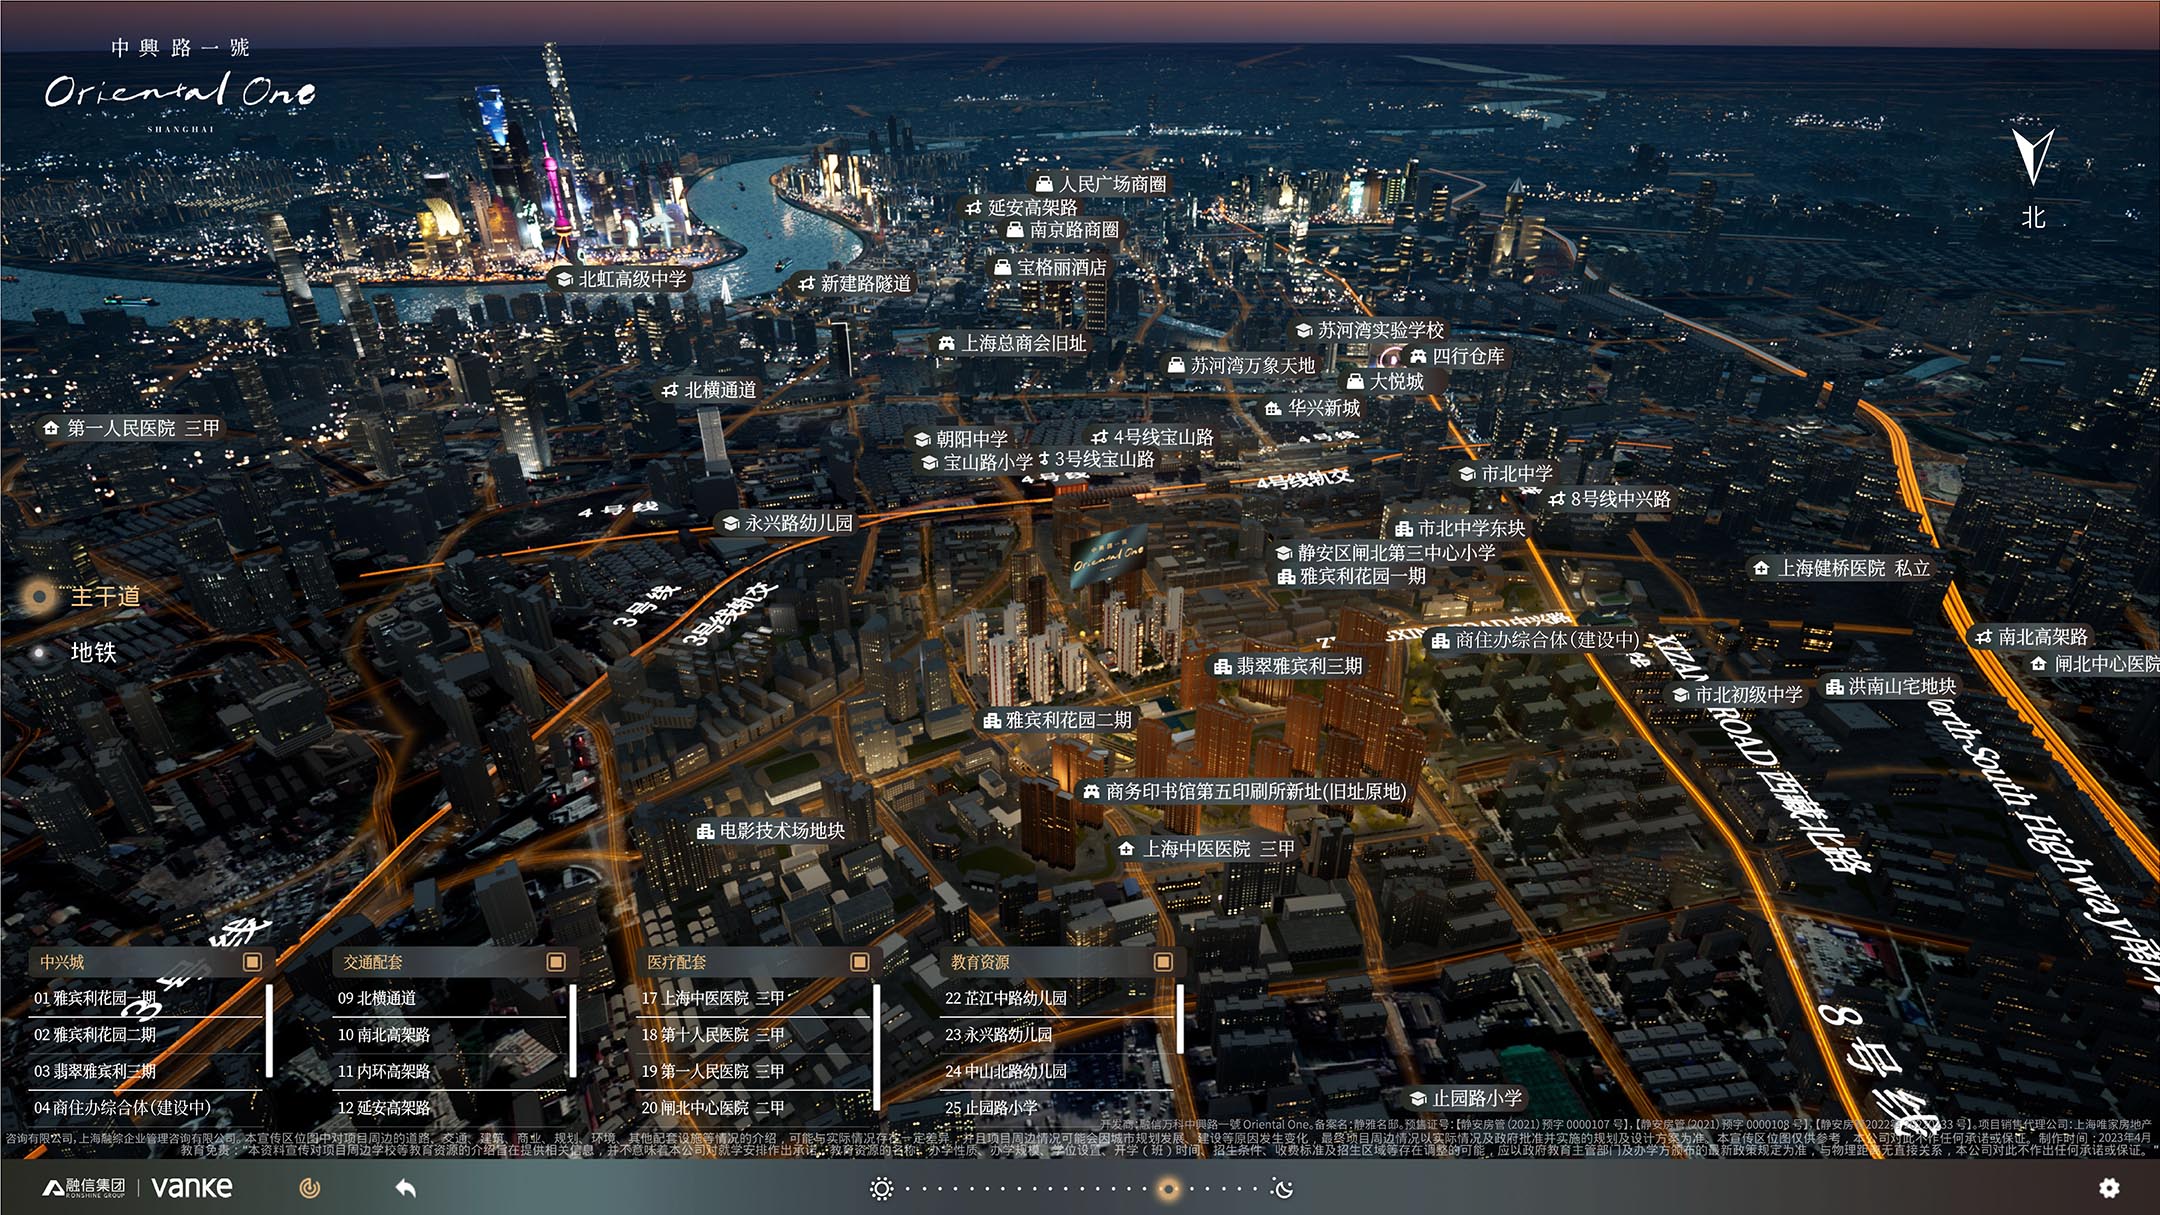Click the 4号线宝山路 map marker
Screen dimensions: 2160x1215
pyautogui.click(x=1152, y=437)
